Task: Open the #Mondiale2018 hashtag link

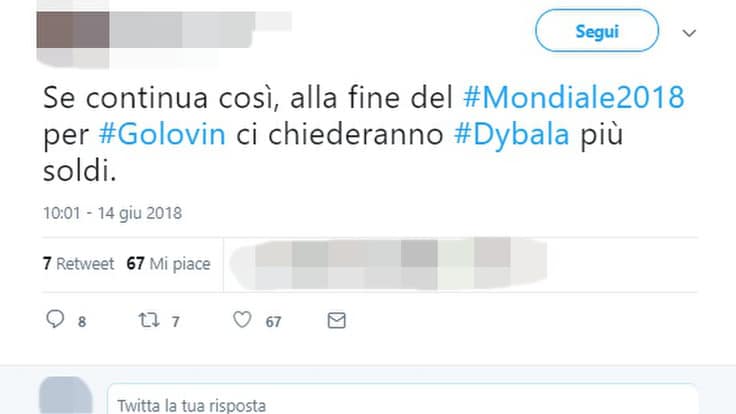Action: point(574,97)
